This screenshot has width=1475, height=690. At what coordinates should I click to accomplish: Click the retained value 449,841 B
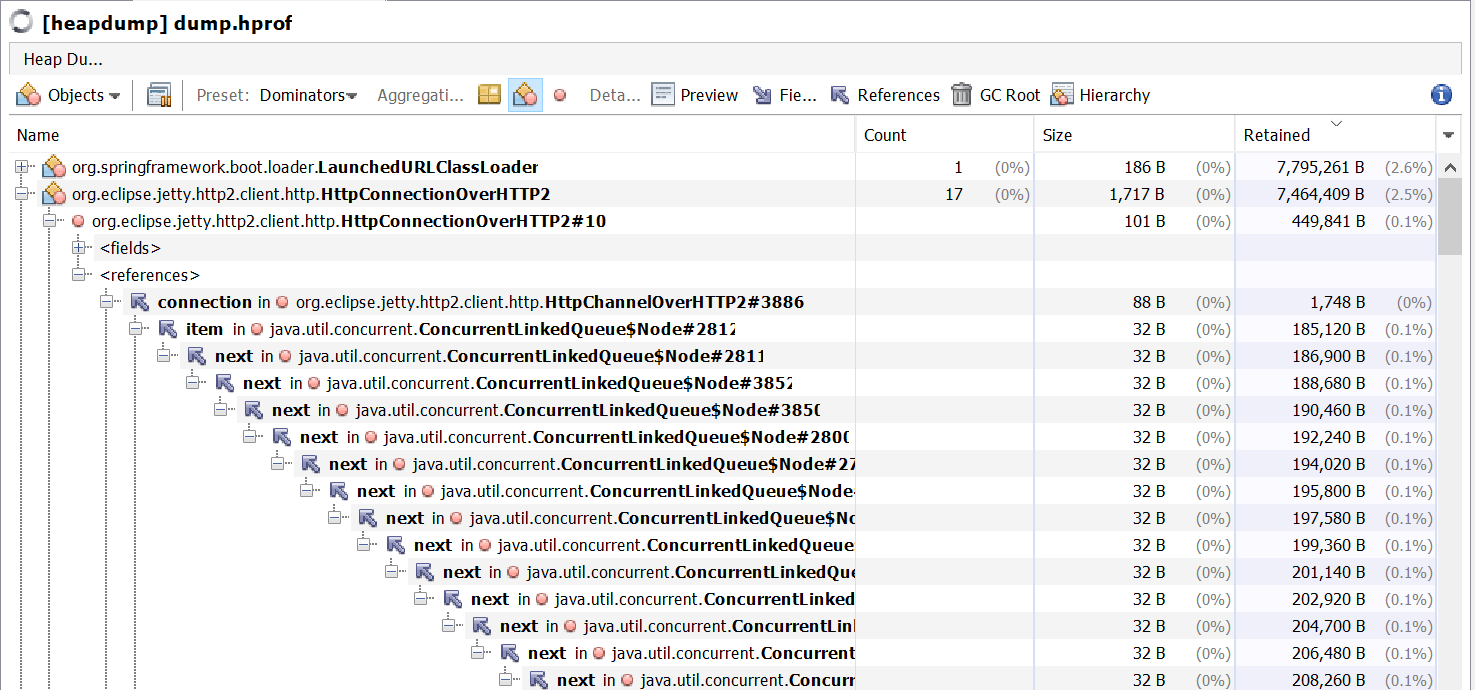pos(1328,221)
